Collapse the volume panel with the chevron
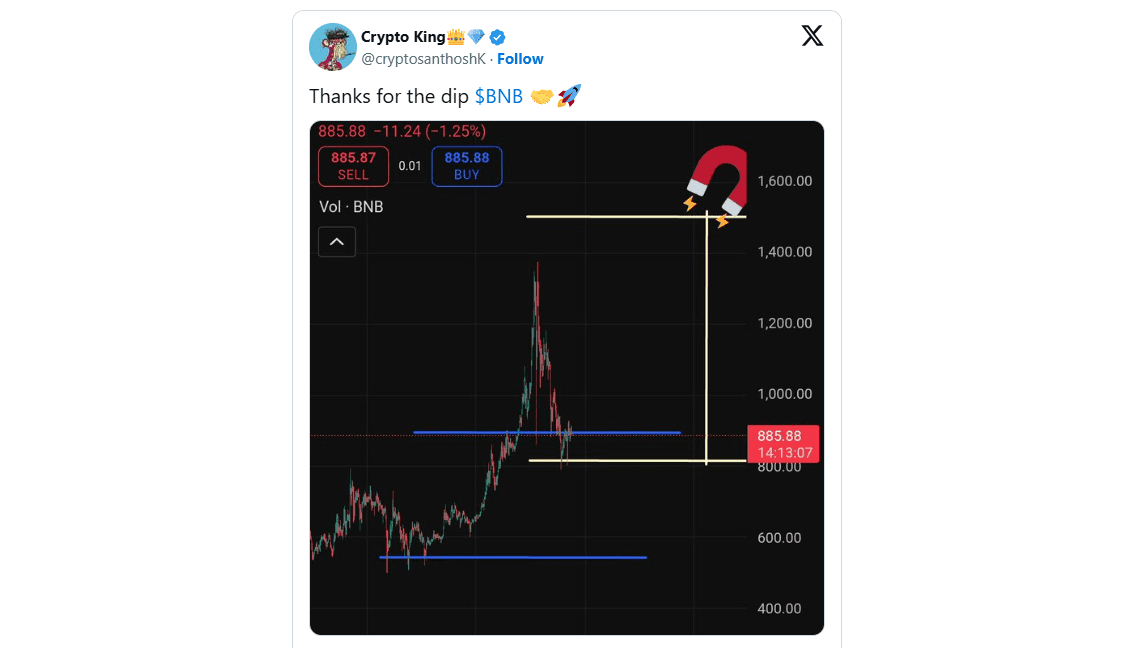The image size is (1127, 648). [x=337, y=241]
